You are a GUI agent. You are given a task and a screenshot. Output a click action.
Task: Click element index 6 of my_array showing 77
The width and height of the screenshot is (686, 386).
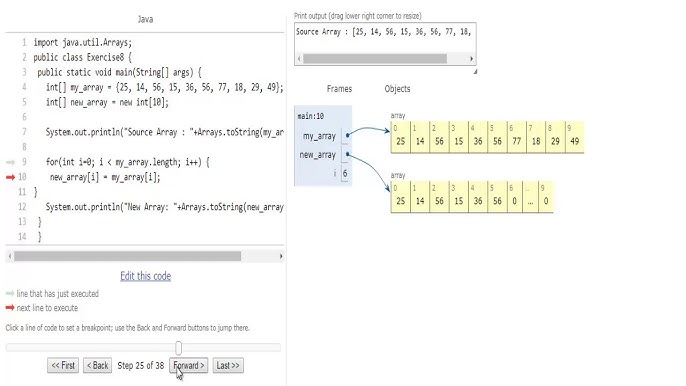point(516,137)
